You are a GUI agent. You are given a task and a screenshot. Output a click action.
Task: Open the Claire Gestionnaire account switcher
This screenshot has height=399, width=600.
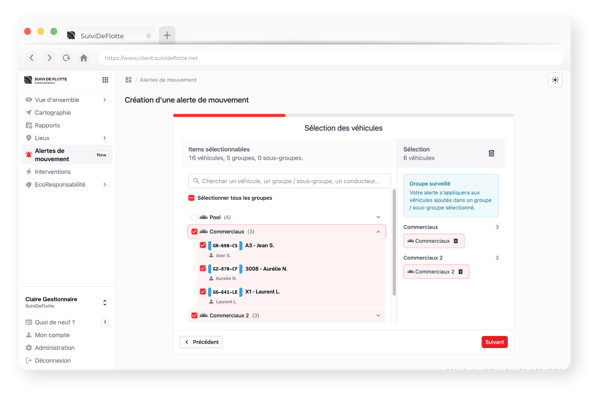coord(67,302)
